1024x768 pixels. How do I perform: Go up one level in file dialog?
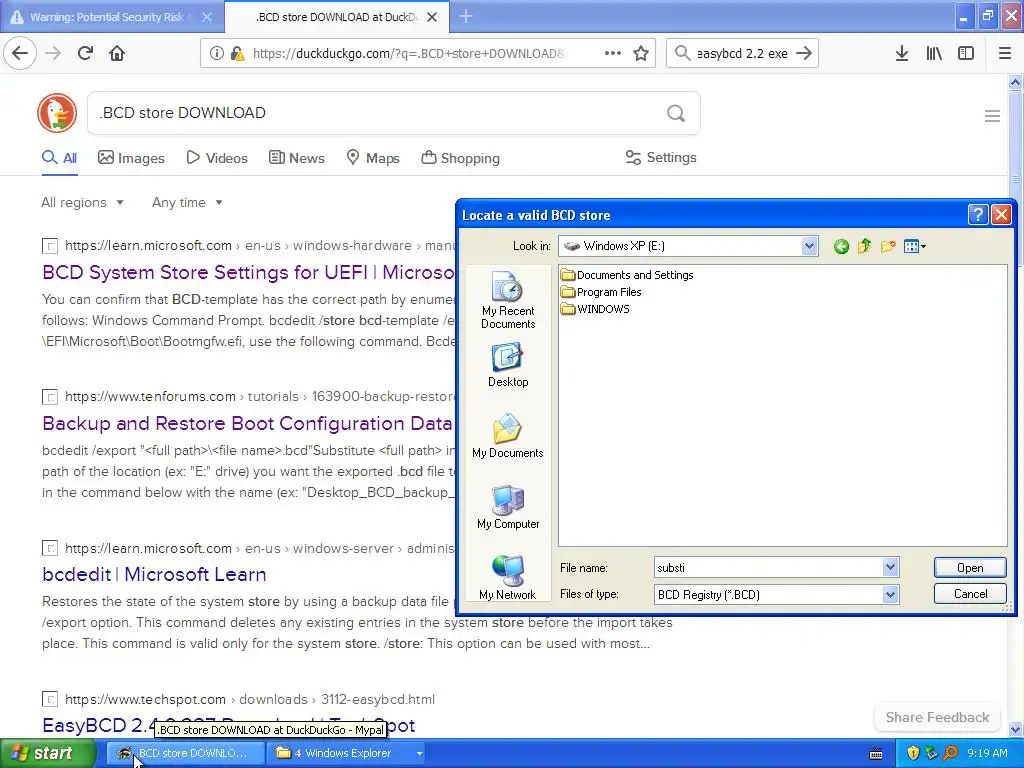point(864,246)
